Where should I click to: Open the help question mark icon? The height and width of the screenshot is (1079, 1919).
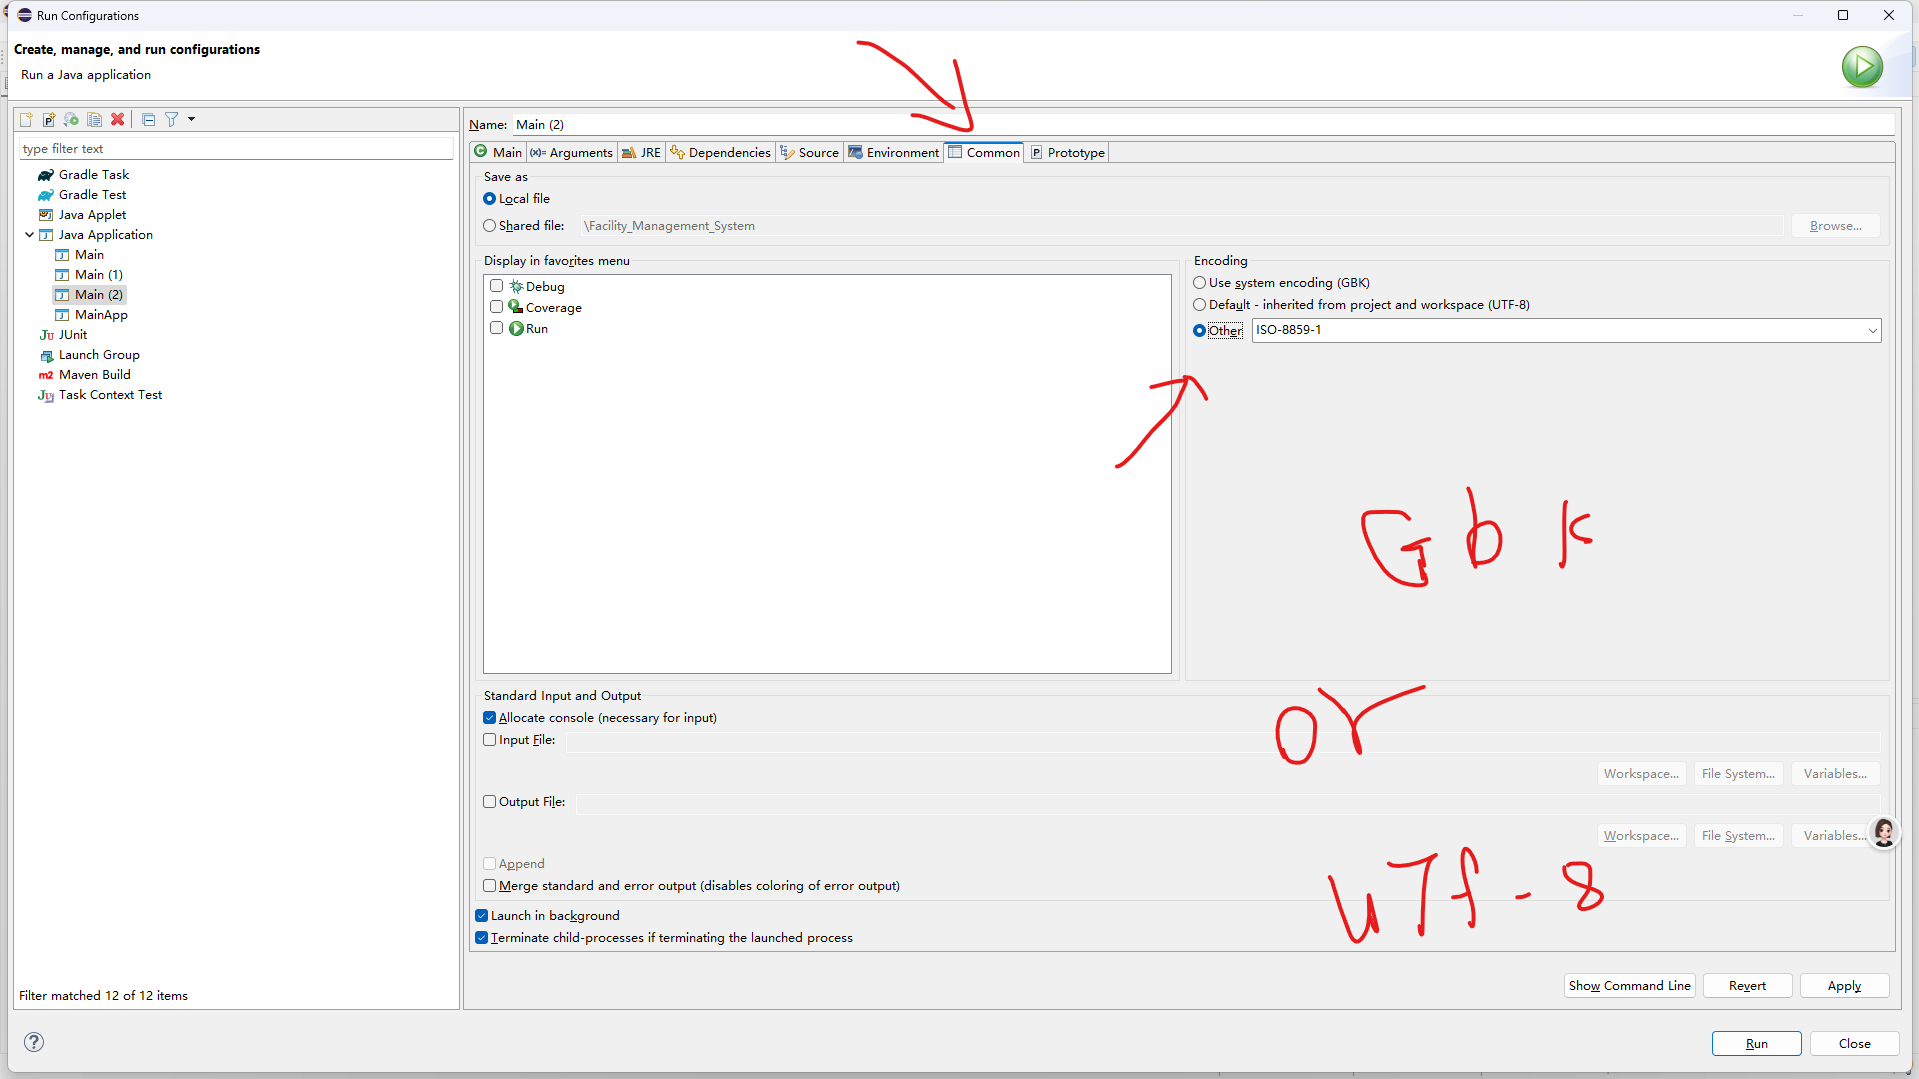pos(34,1042)
